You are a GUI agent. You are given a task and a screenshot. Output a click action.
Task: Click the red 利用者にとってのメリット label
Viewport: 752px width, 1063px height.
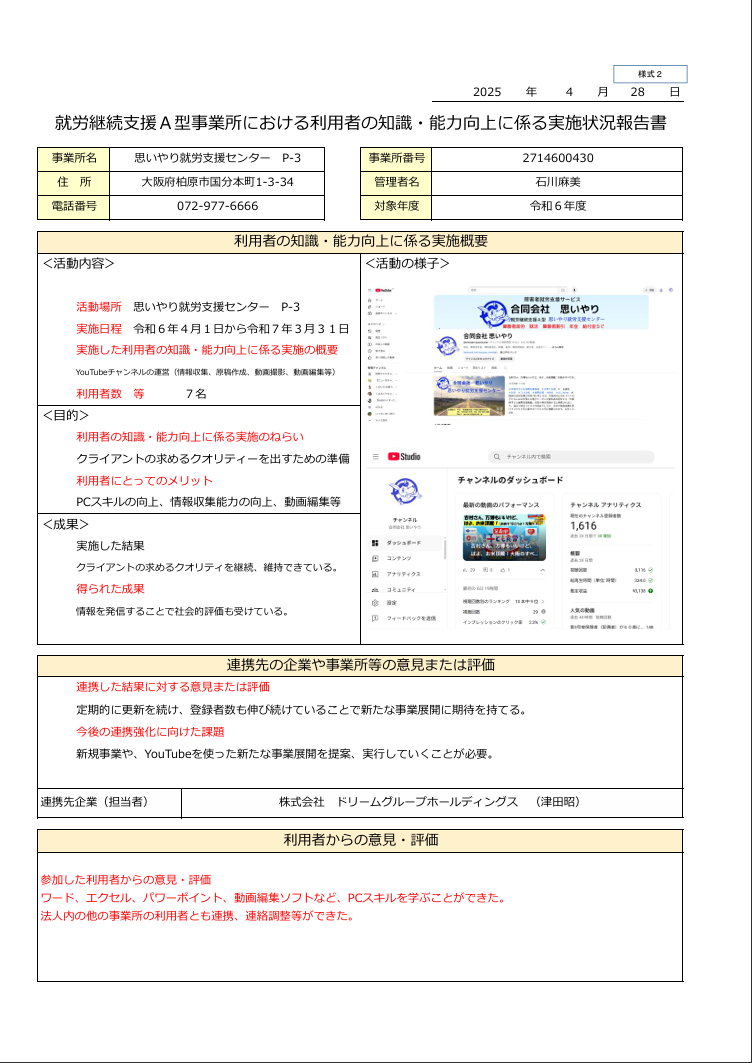(x=144, y=481)
